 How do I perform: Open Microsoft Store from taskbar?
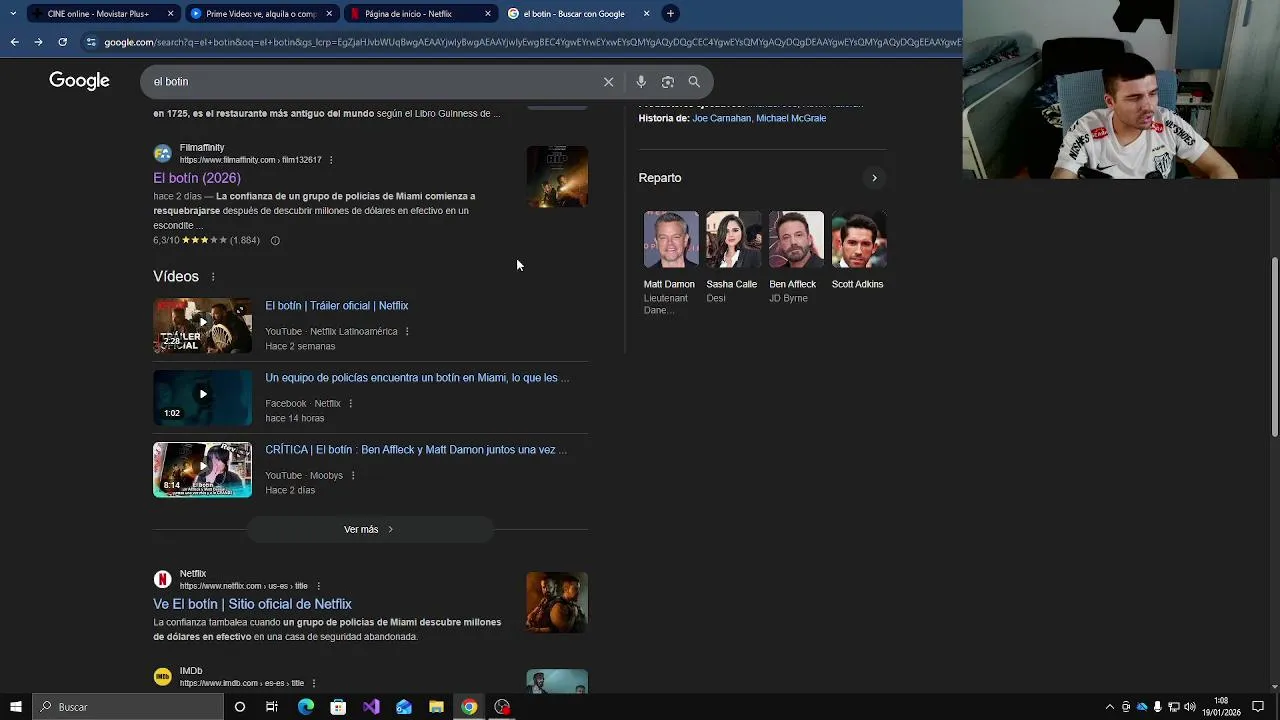(338, 707)
